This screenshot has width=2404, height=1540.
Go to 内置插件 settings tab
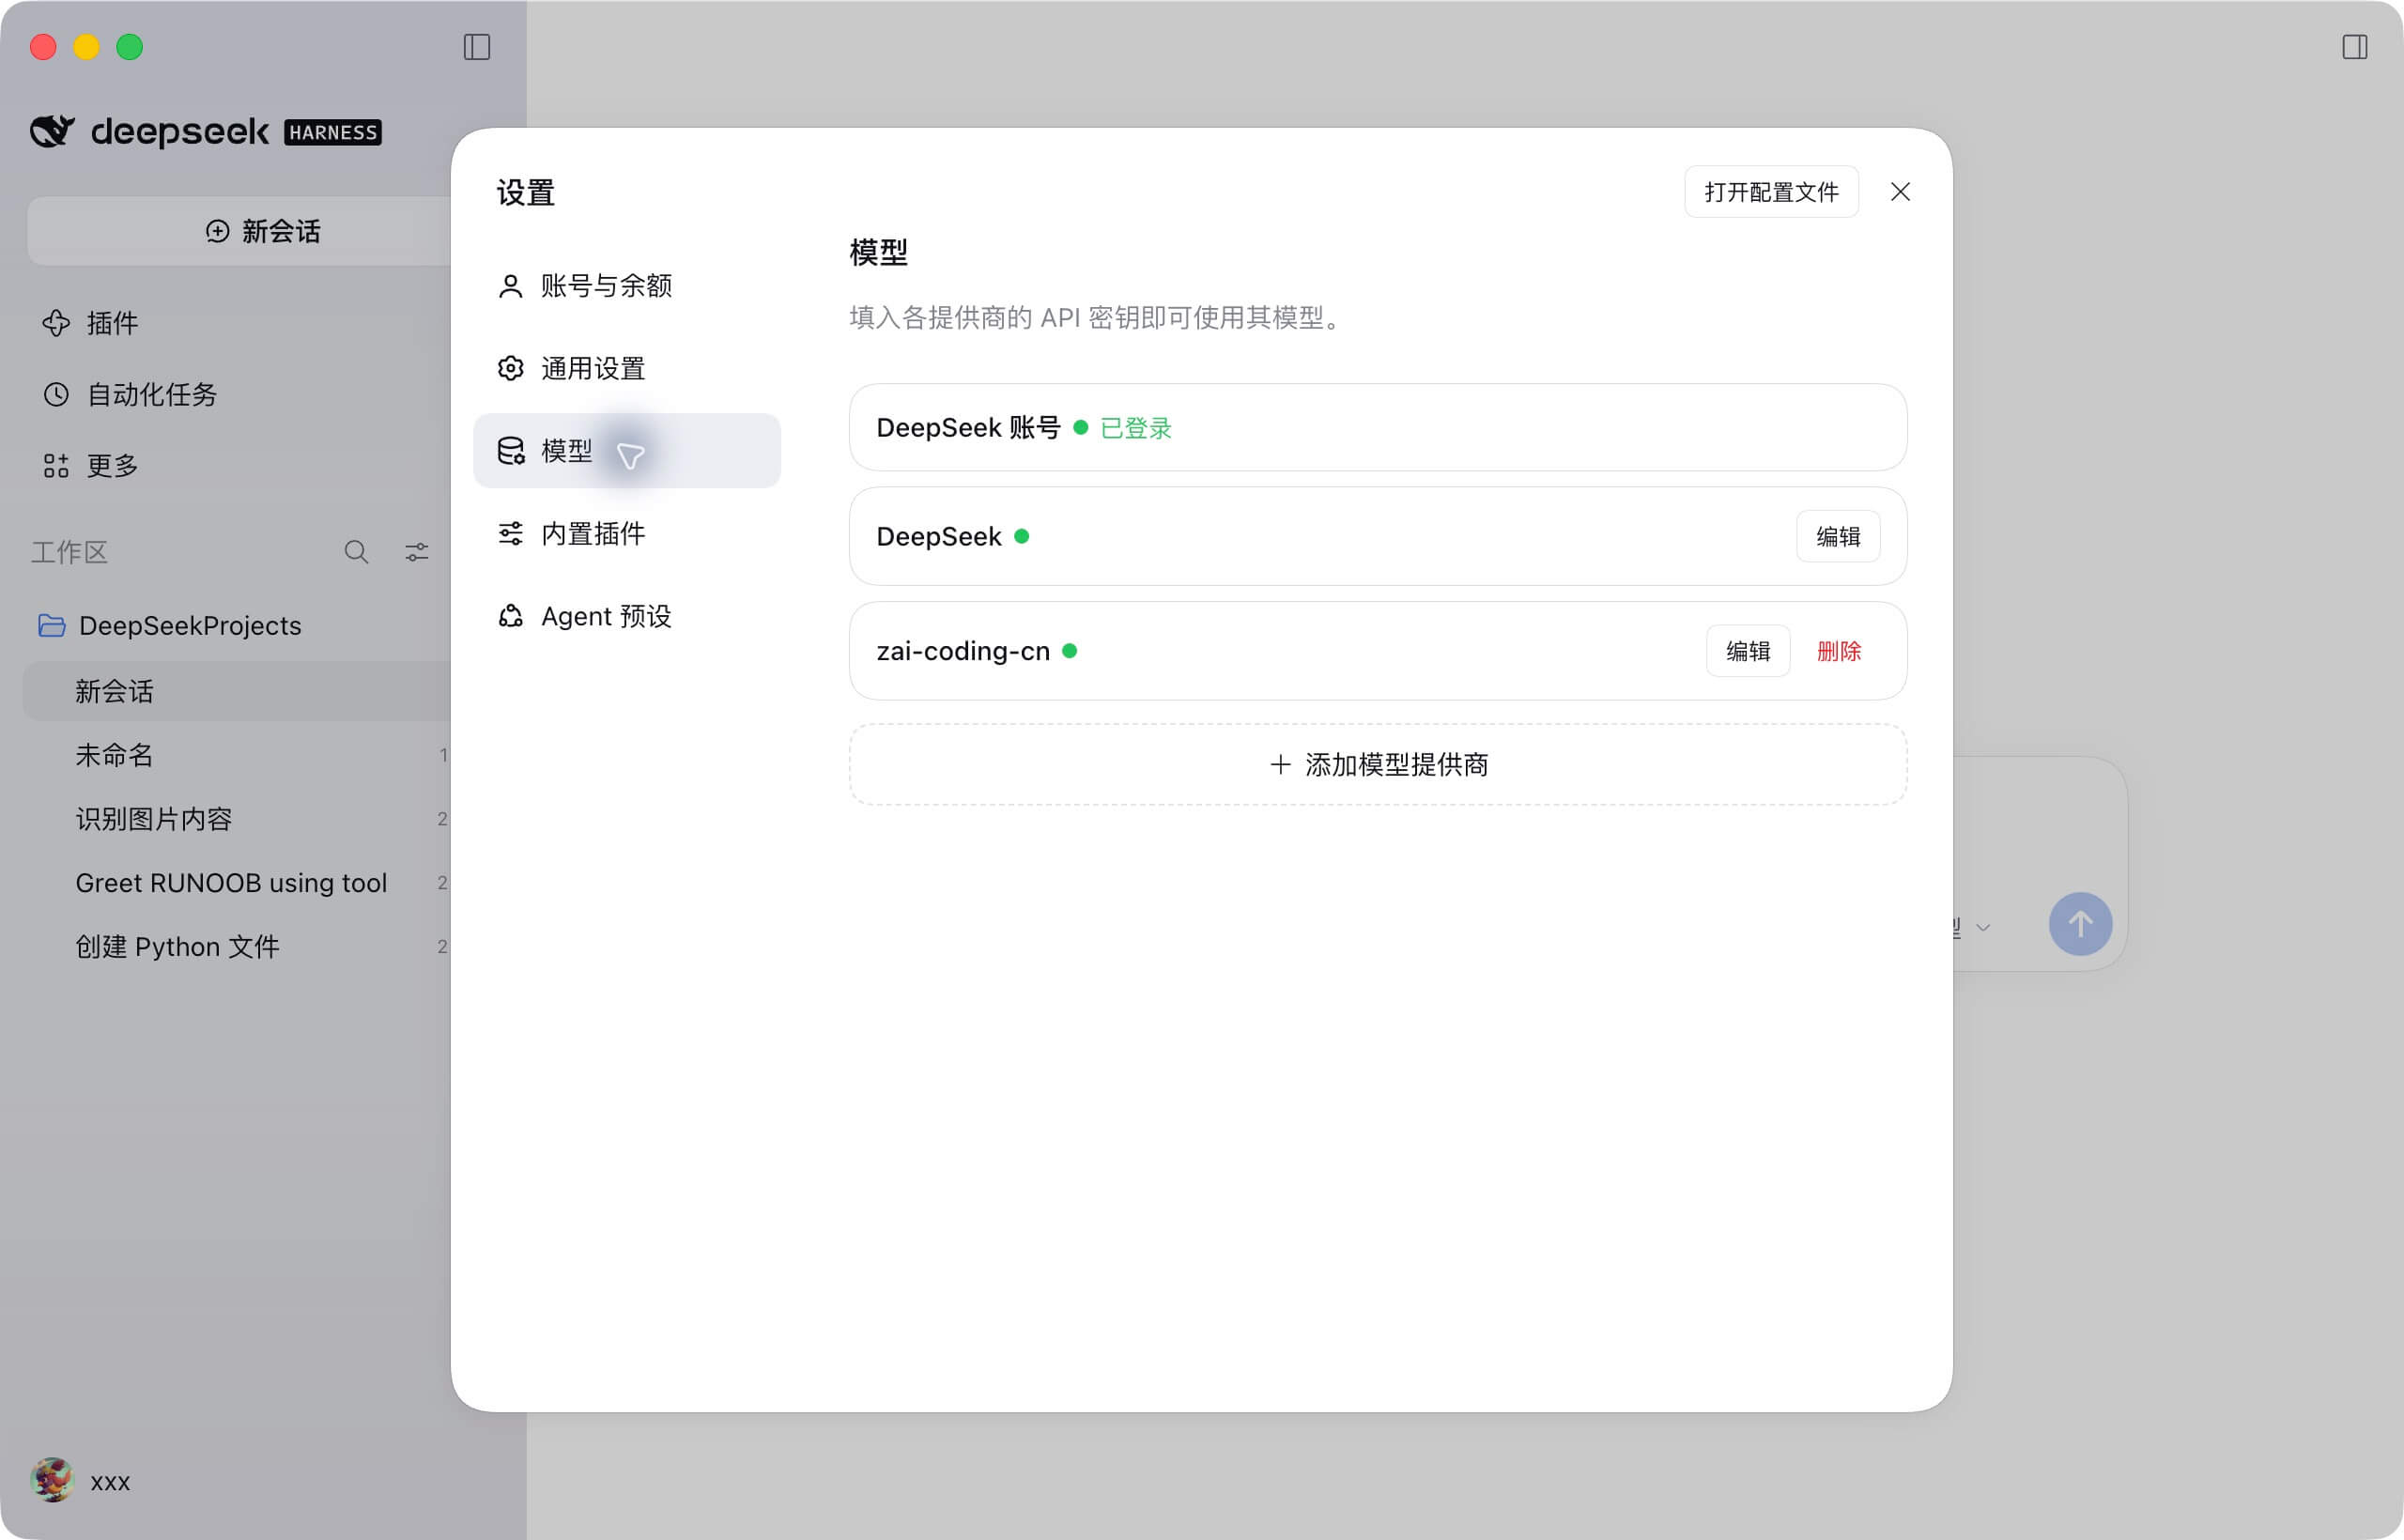pyautogui.click(x=627, y=533)
